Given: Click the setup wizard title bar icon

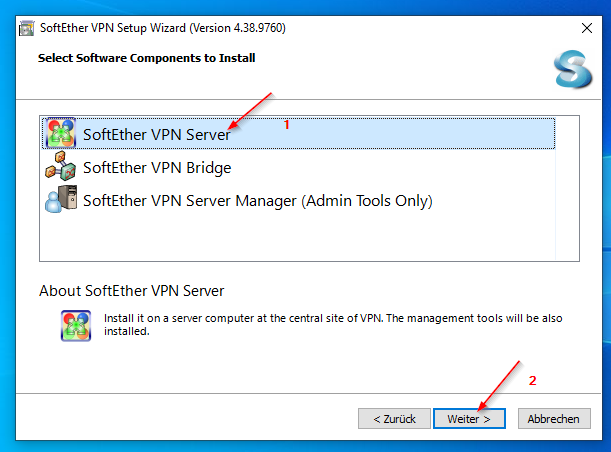Looking at the screenshot, I should point(26,28).
